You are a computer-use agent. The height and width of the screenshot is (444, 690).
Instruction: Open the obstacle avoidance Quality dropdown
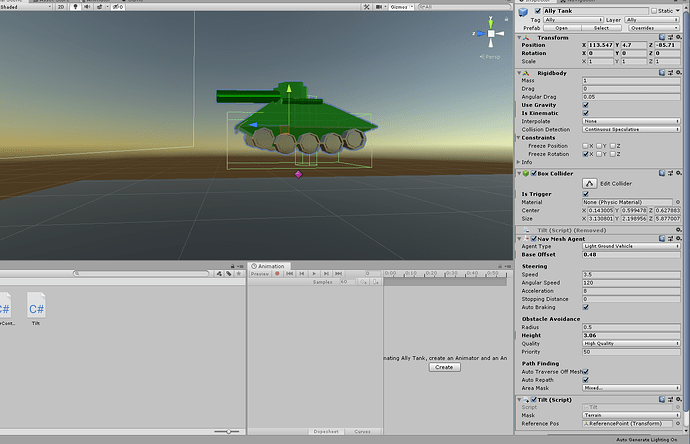coord(631,344)
